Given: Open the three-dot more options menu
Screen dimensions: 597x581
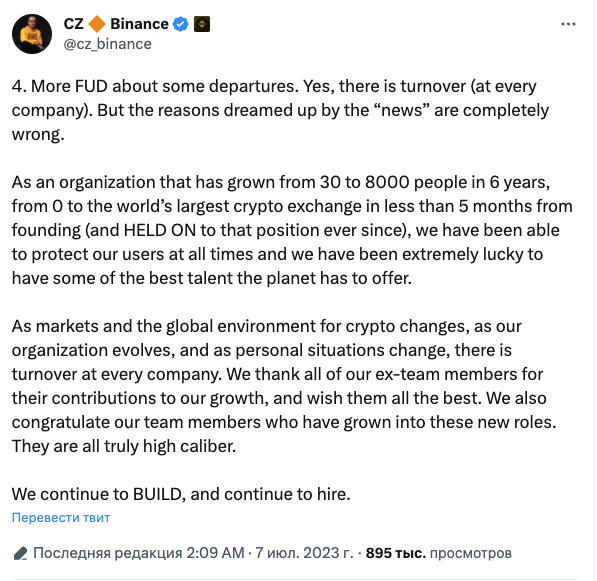Looking at the screenshot, I should [568, 24].
